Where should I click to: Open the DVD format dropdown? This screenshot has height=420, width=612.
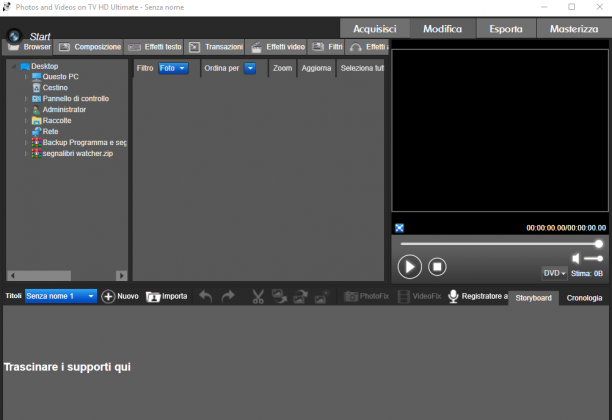click(554, 273)
